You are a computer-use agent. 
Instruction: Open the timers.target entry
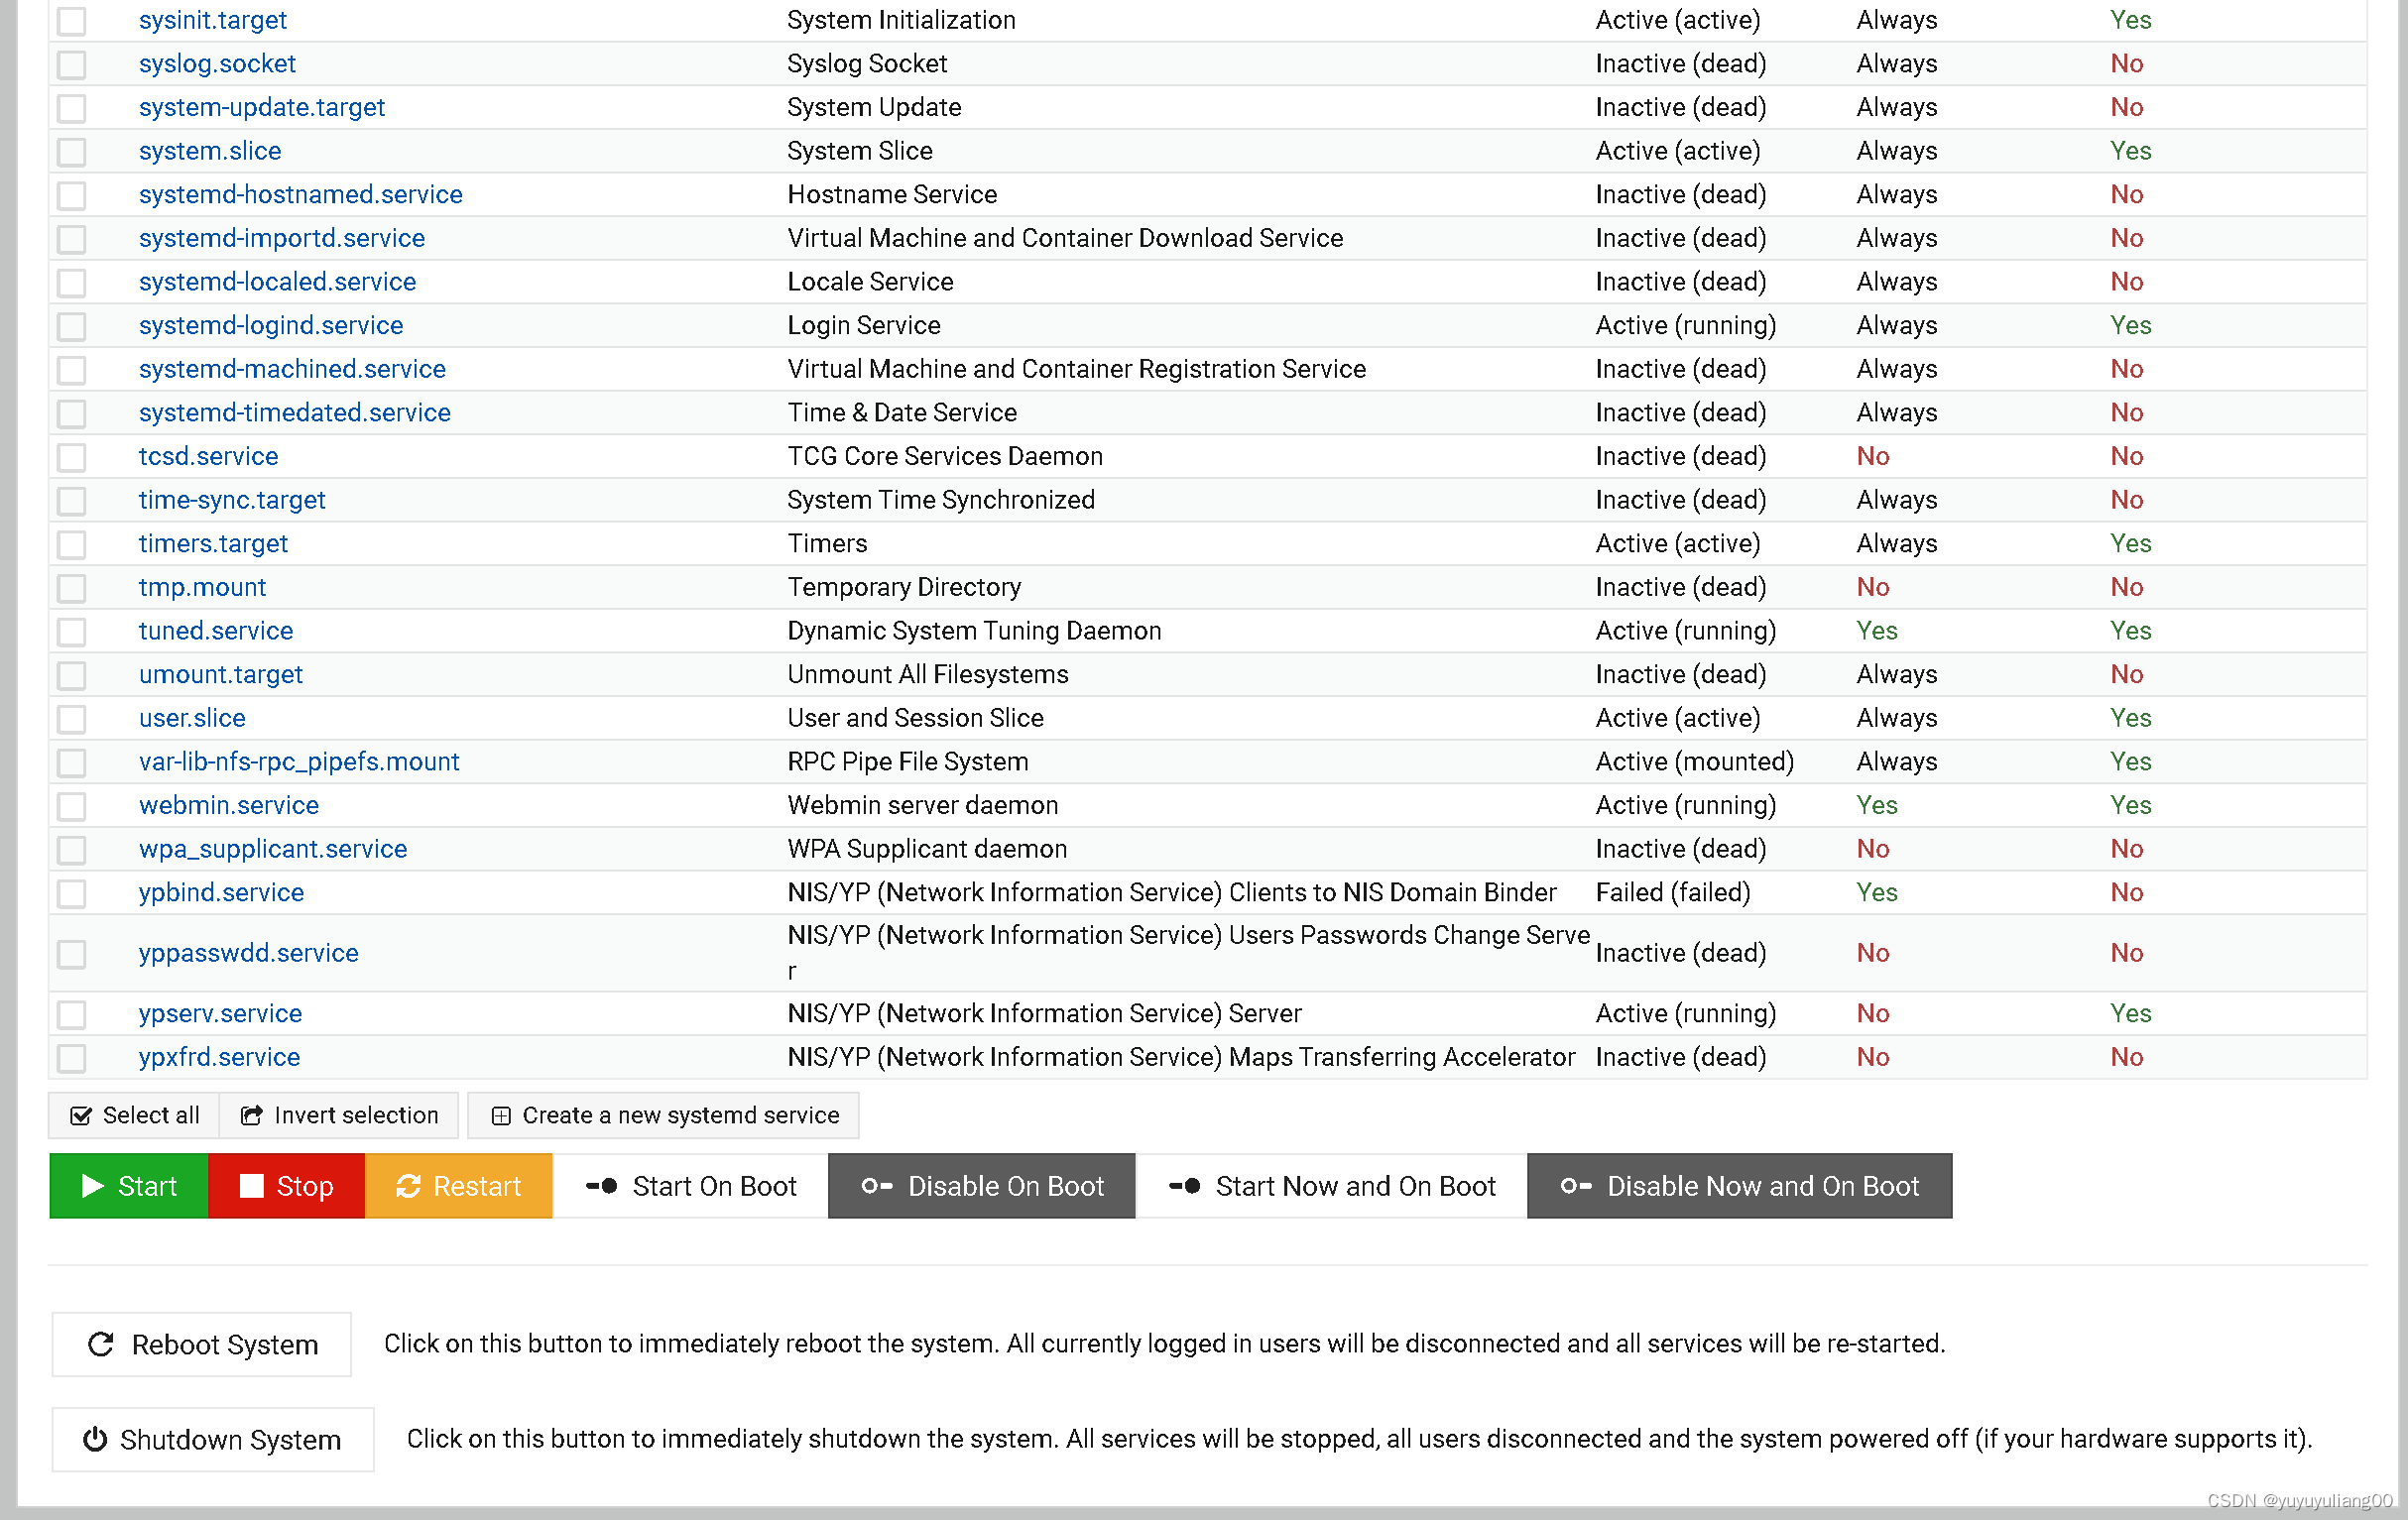coord(213,543)
